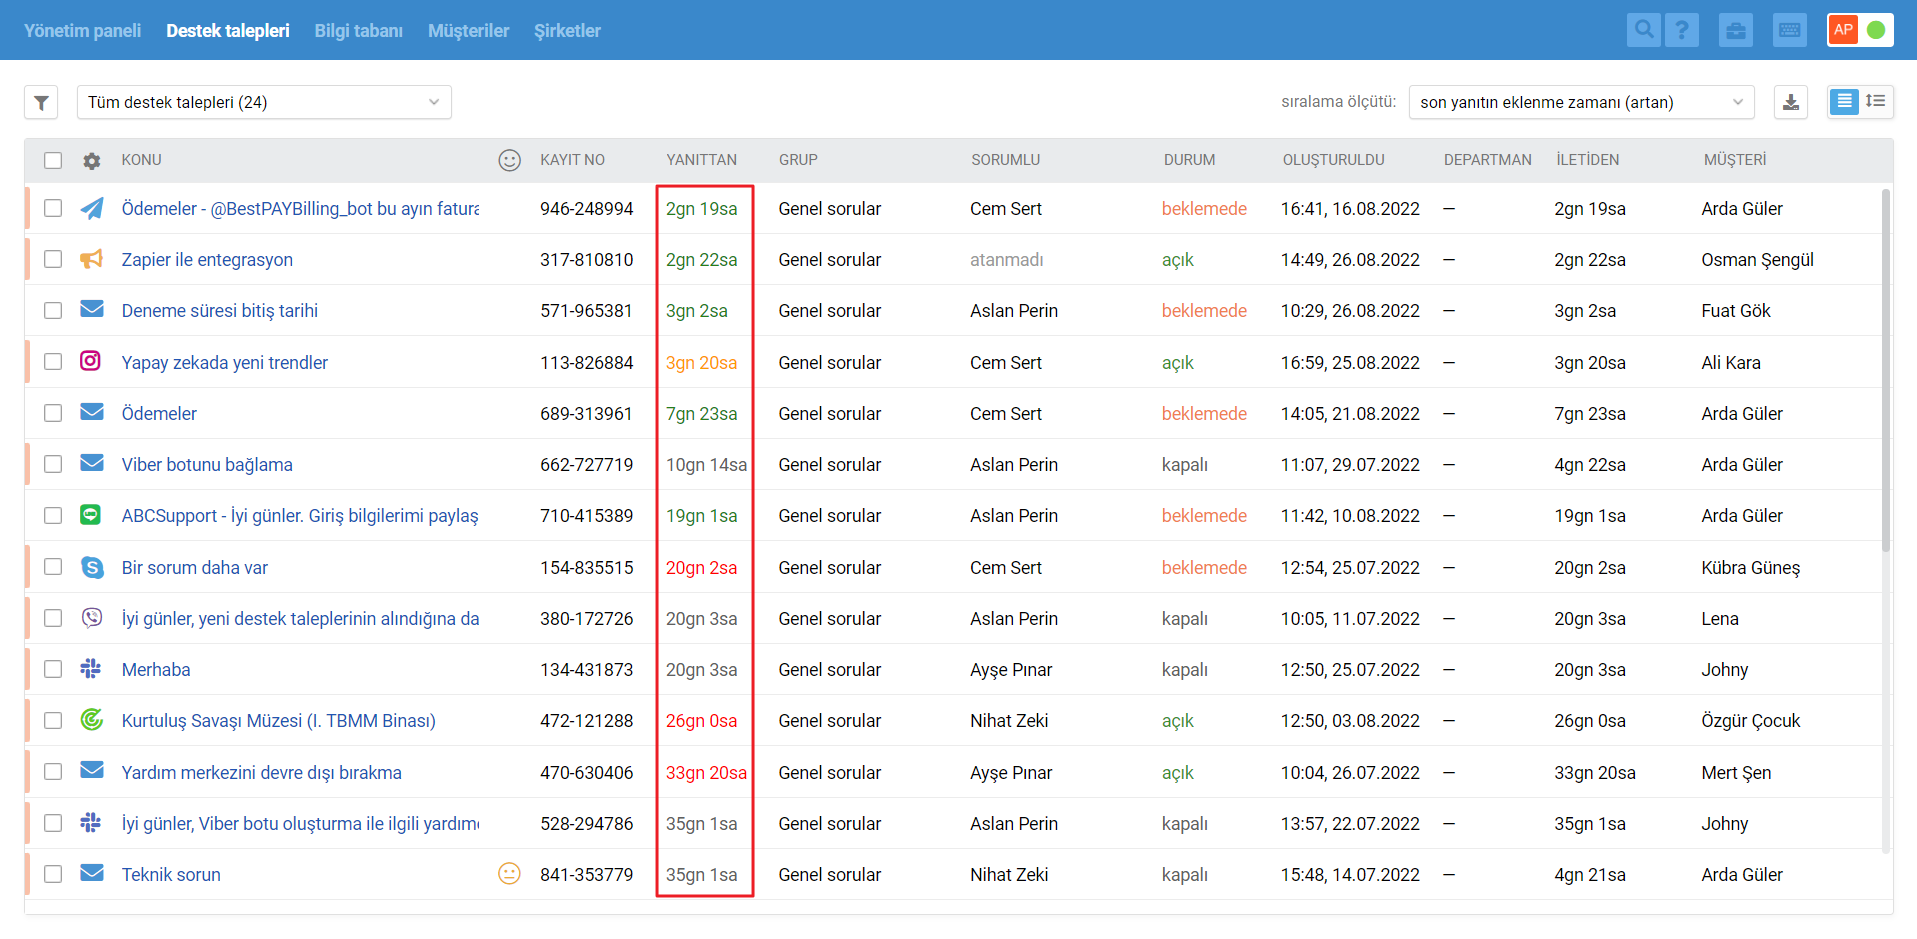Click the briefcase icon in header
The height and width of the screenshot is (939, 1917).
(1736, 30)
